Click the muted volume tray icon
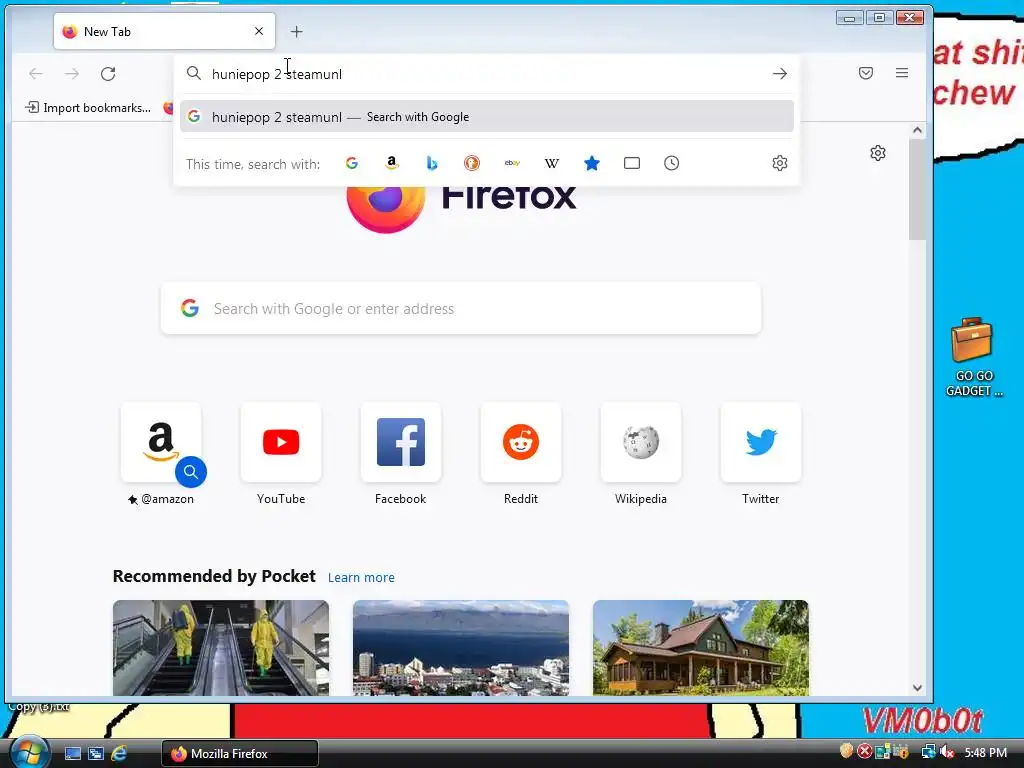The image size is (1024, 768). point(947,752)
